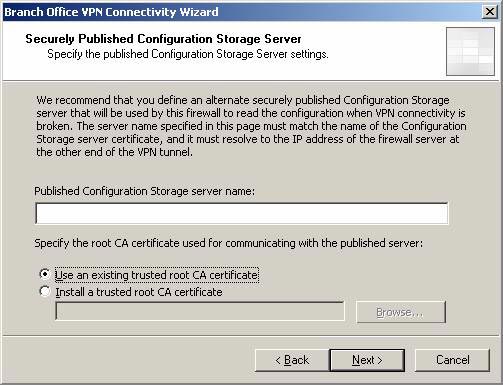The width and height of the screenshot is (503, 385).
Task: Click the certificate file path field
Action: tap(200, 311)
